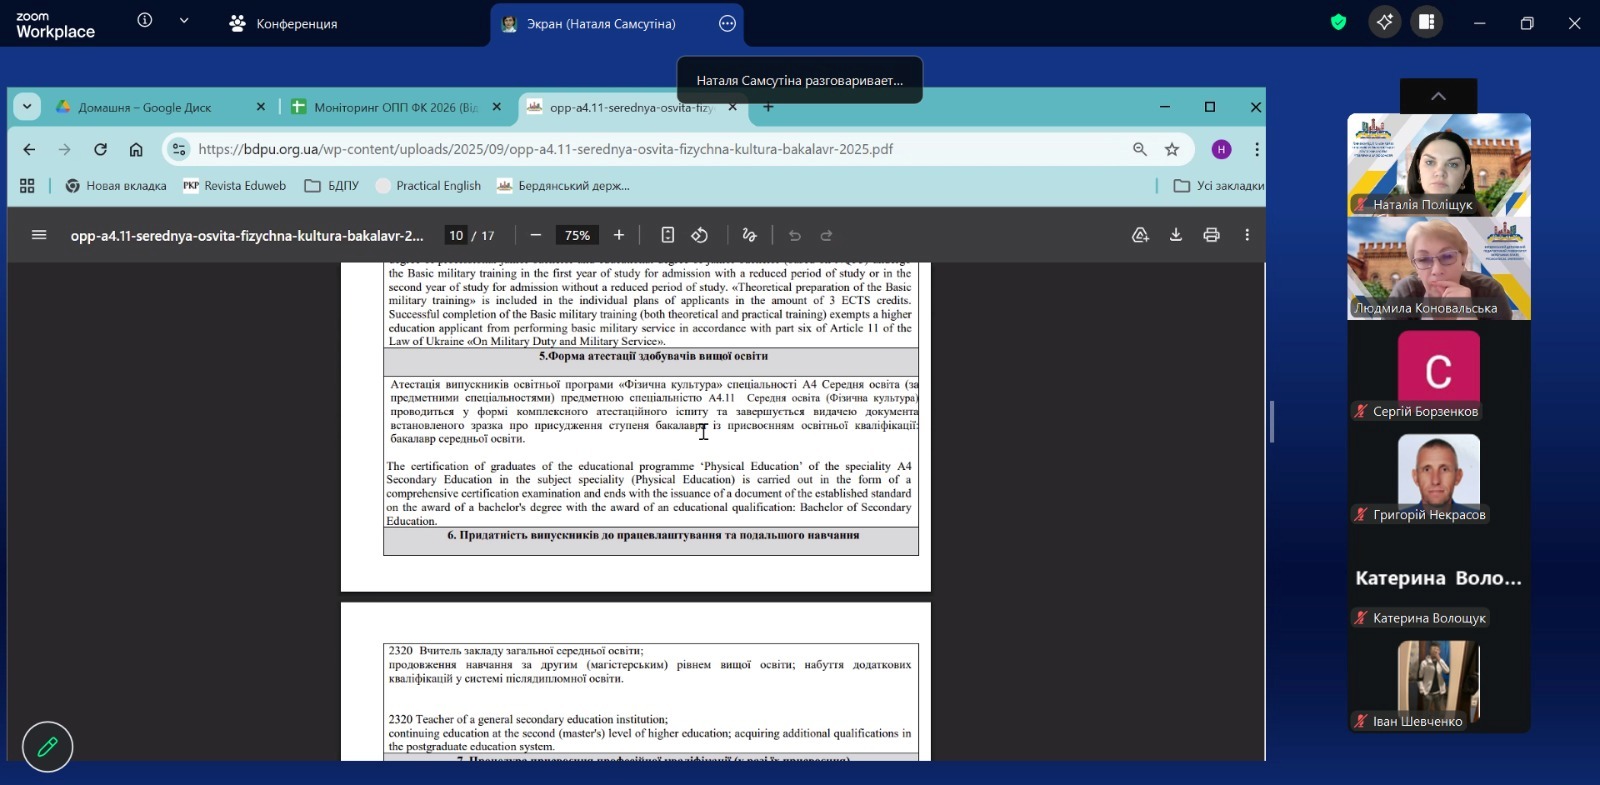This screenshot has height=785, width=1600.
Task: Open meeting info circle icon
Action: pyautogui.click(x=145, y=21)
